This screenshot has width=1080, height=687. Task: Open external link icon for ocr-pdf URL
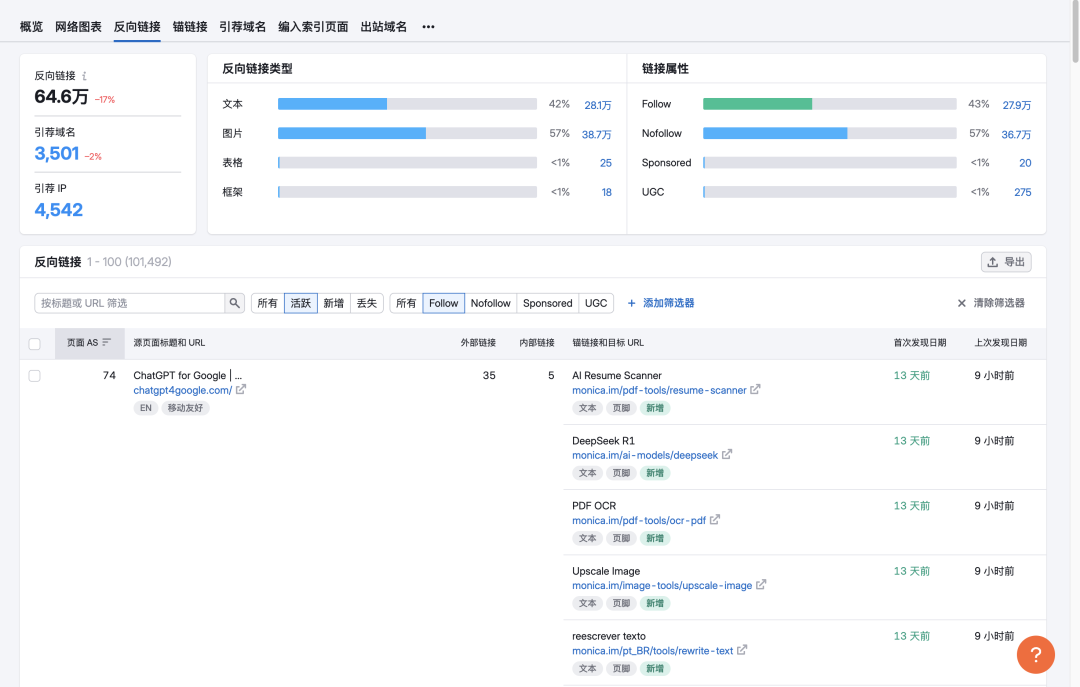pyautogui.click(x=715, y=520)
